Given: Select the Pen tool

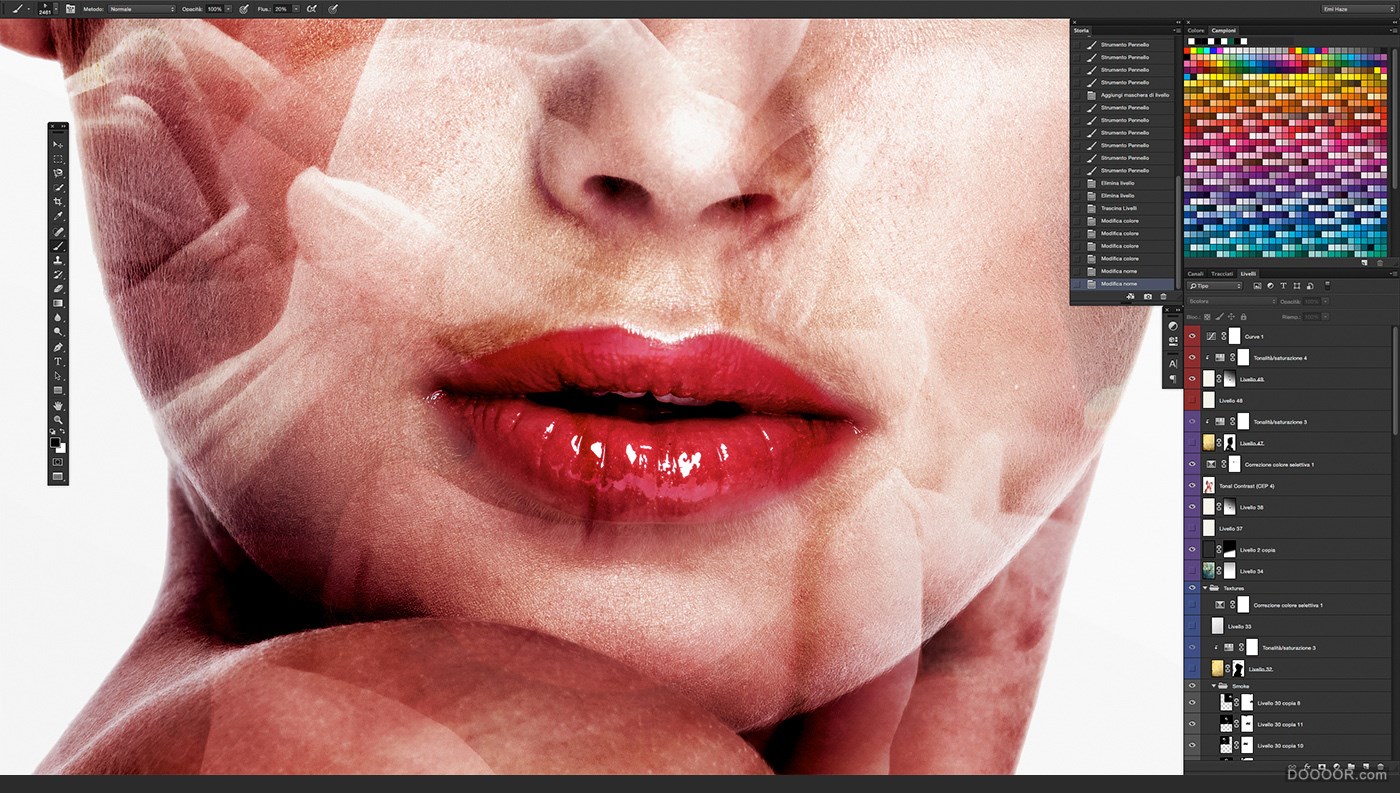Looking at the screenshot, I should click(x=58, y=347).
